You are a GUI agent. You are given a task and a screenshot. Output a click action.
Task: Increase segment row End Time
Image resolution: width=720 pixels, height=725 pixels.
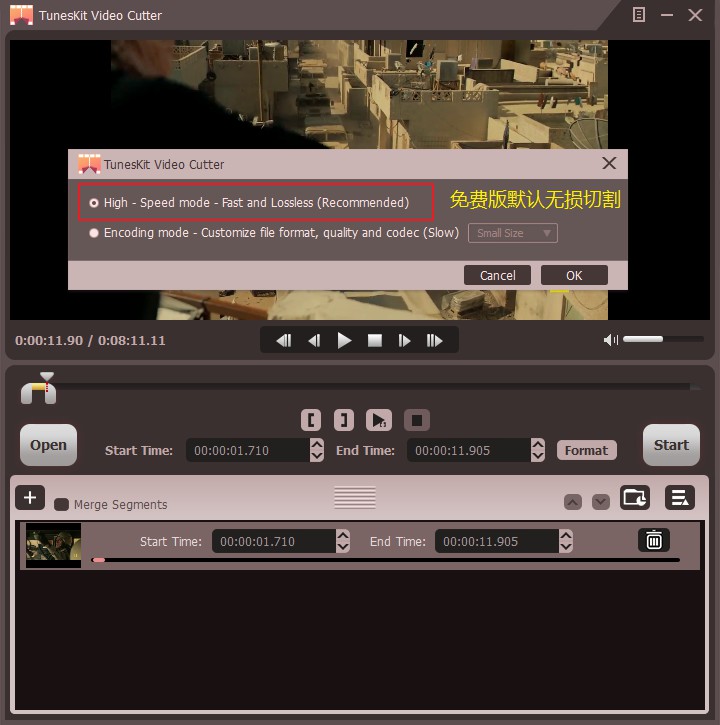click(566, 535)
